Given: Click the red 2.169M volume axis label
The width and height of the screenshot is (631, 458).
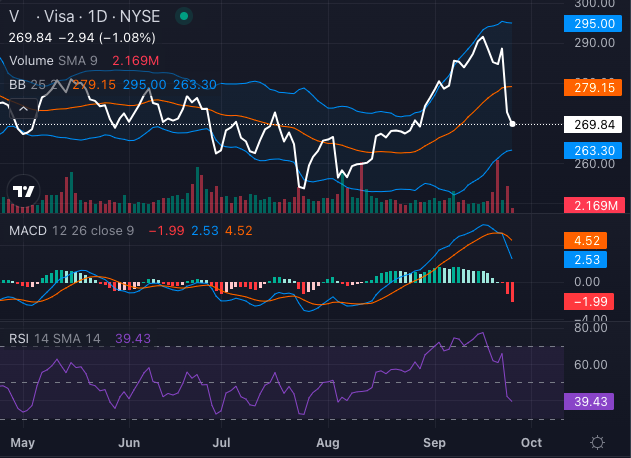Looking at the screenshot, I should (594, 205).
